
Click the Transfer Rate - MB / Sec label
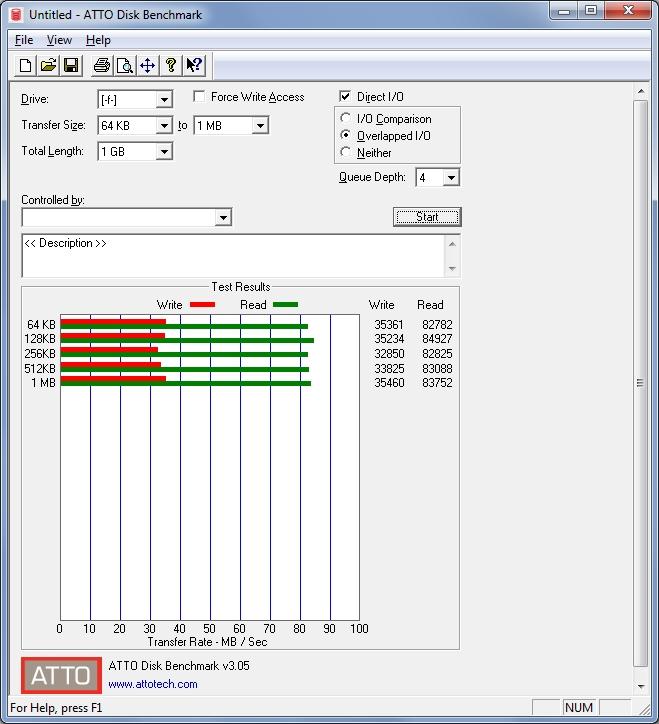[x=207, y=642]
